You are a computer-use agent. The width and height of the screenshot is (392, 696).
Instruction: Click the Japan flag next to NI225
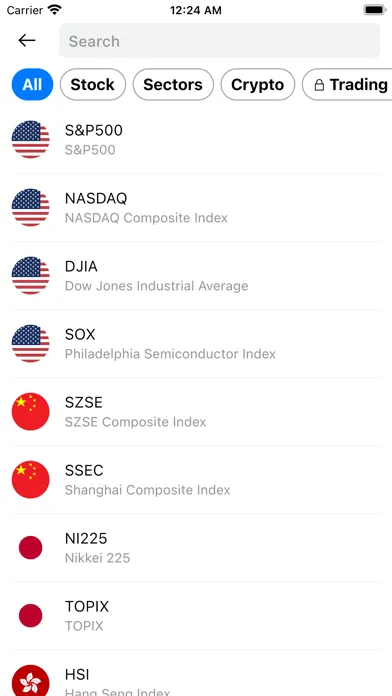coord(31,548)
